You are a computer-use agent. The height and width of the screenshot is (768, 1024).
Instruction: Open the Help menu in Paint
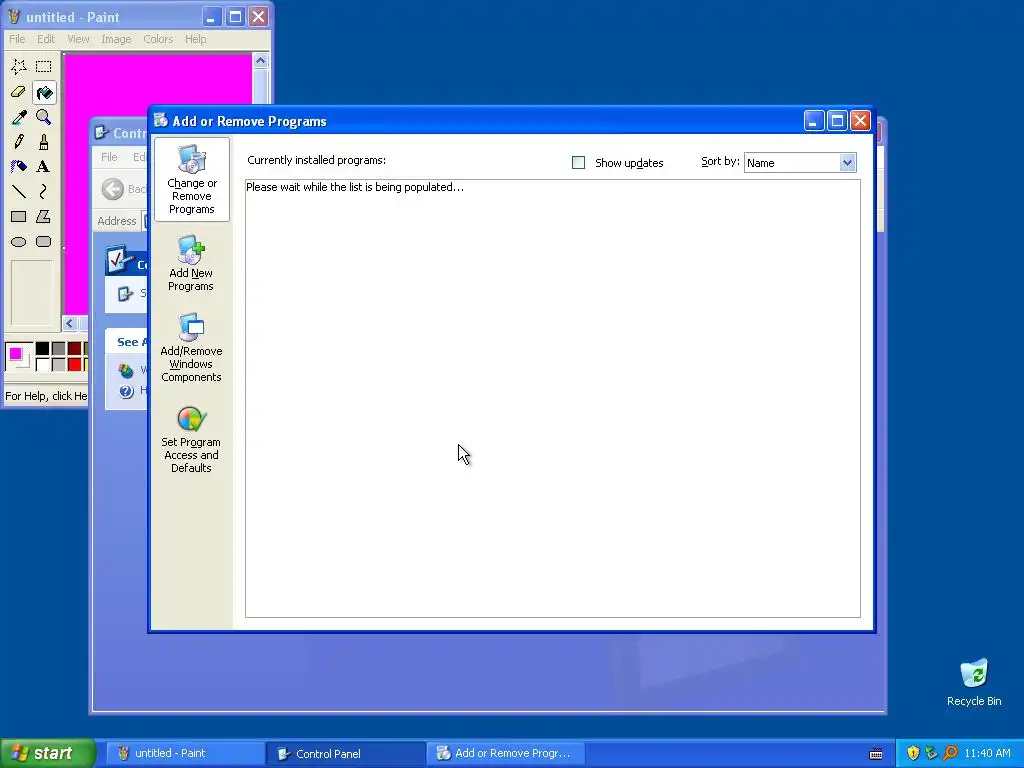pyautogui.click(x=195, y=39)
